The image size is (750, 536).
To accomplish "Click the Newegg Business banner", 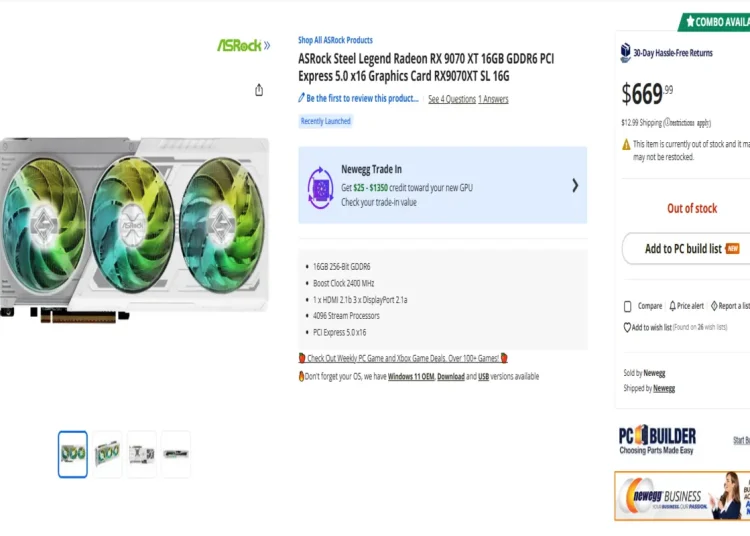I will pos(682,496).
